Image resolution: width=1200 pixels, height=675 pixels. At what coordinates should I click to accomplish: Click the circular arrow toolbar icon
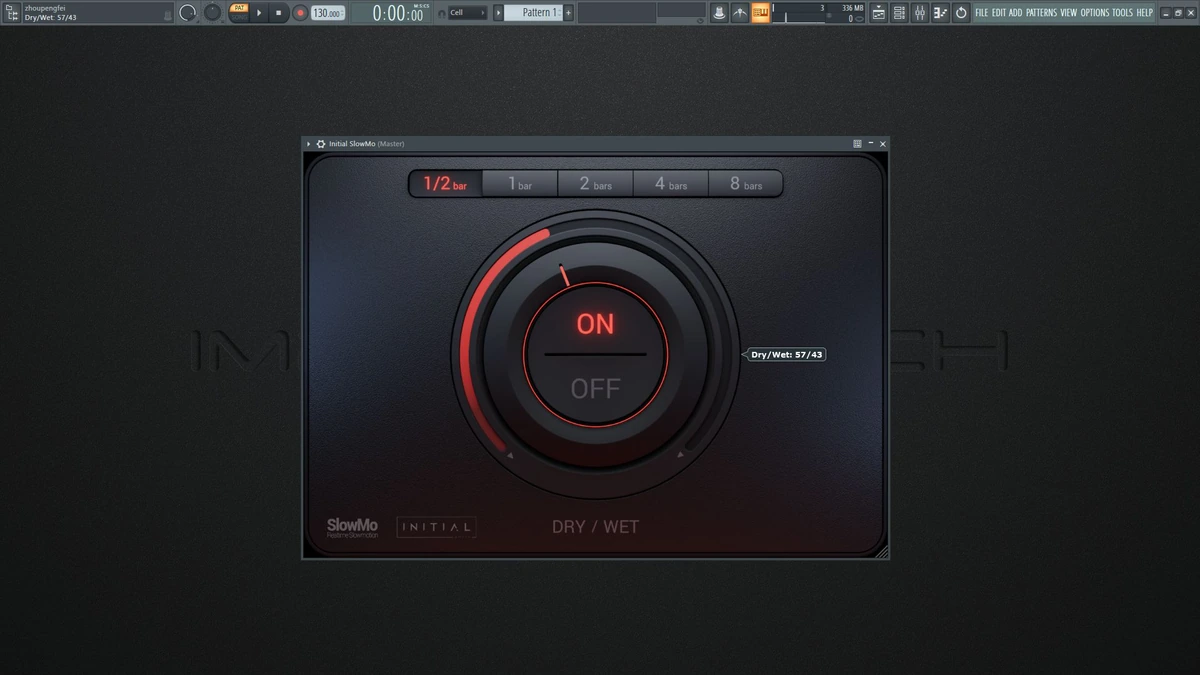click(961, 13)
